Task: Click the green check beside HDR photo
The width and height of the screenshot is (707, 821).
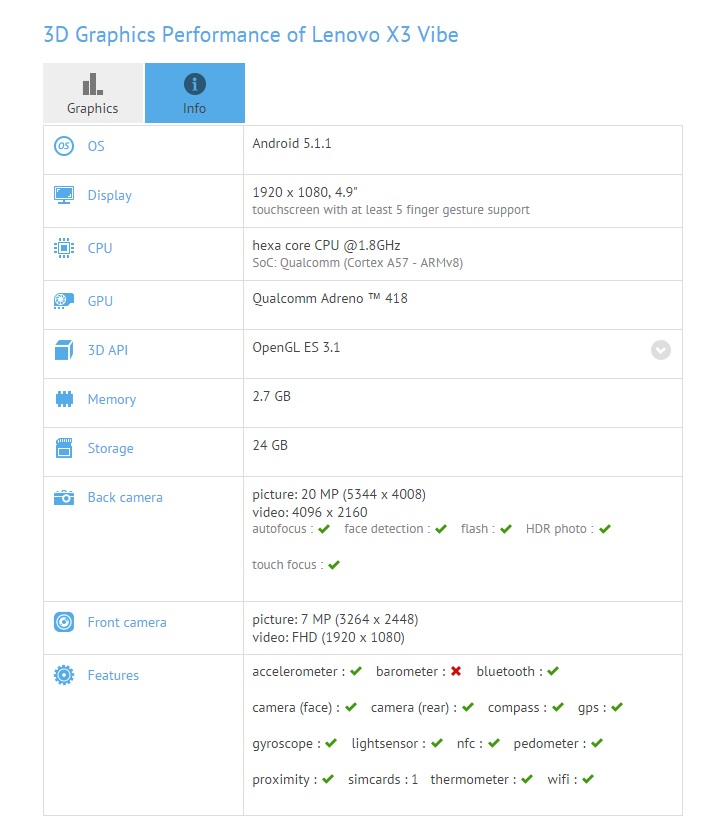Action: 605,529
